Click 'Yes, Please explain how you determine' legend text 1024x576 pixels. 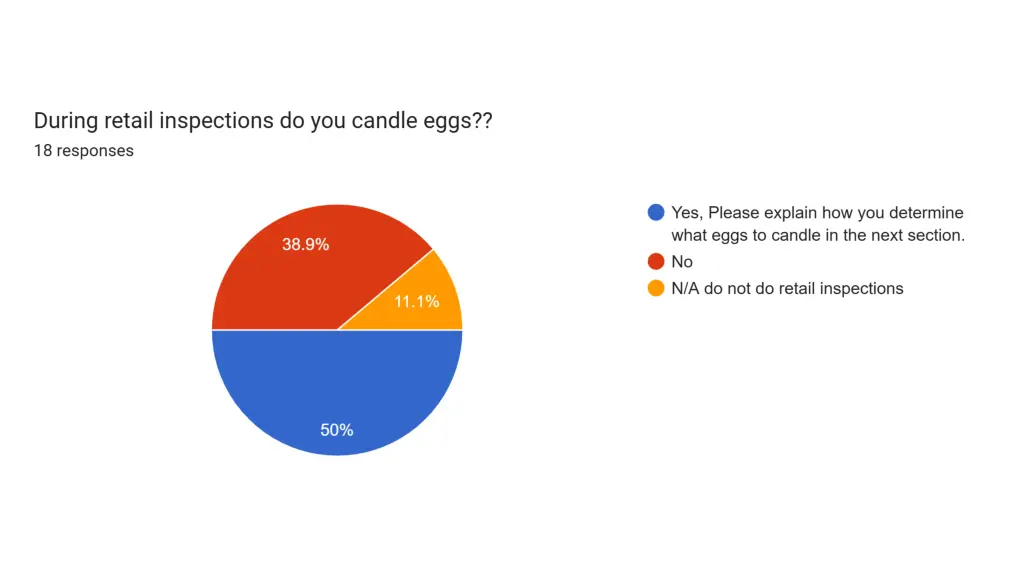817,213
